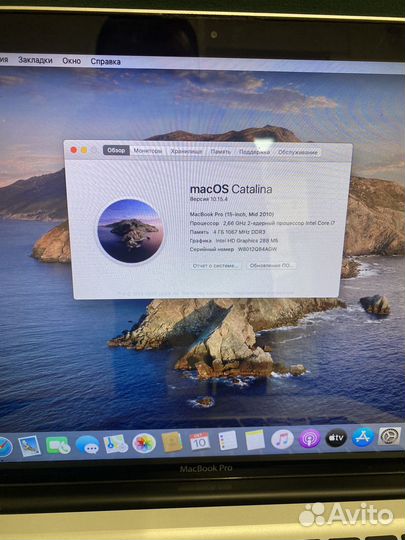Image resolution: width=405 pixels, height=540 pixels.
Task: Click the Отчет о системе button
Action: pyautogui.click(x=216, y=266)
